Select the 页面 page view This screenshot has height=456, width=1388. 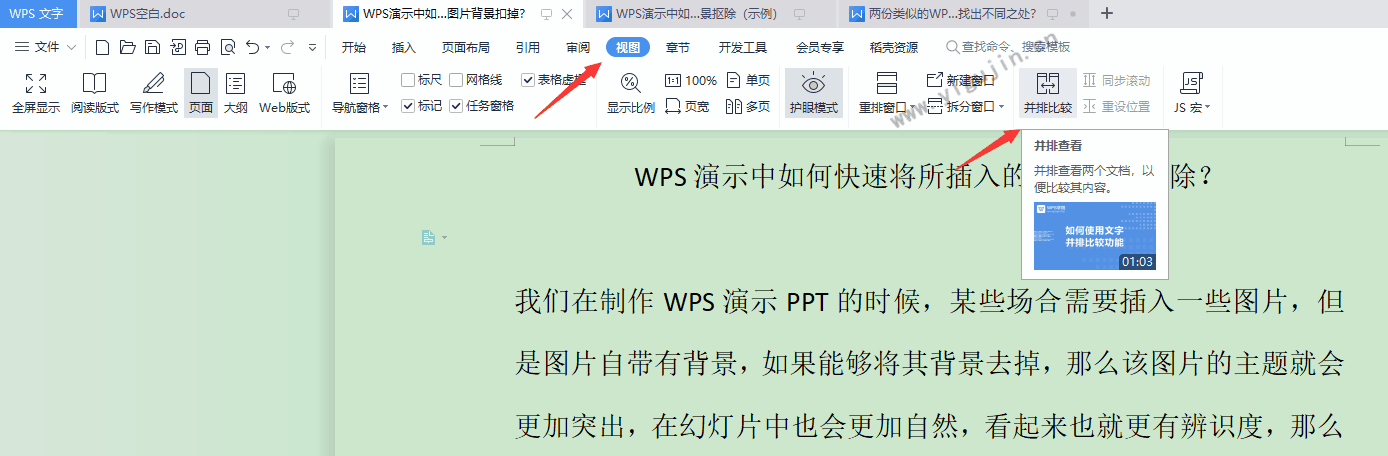coord(201,94)
